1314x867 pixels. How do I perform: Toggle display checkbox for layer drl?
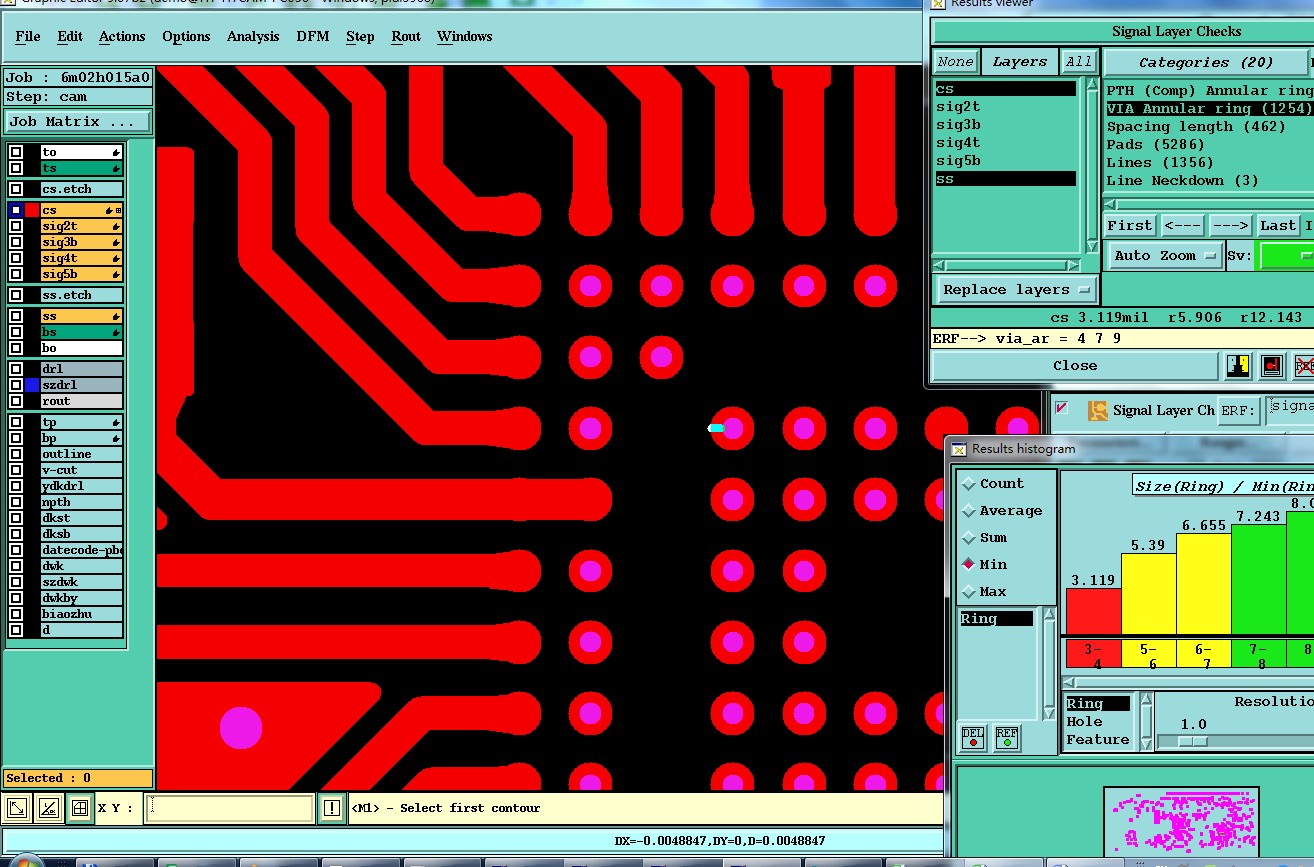click(16, 369)
